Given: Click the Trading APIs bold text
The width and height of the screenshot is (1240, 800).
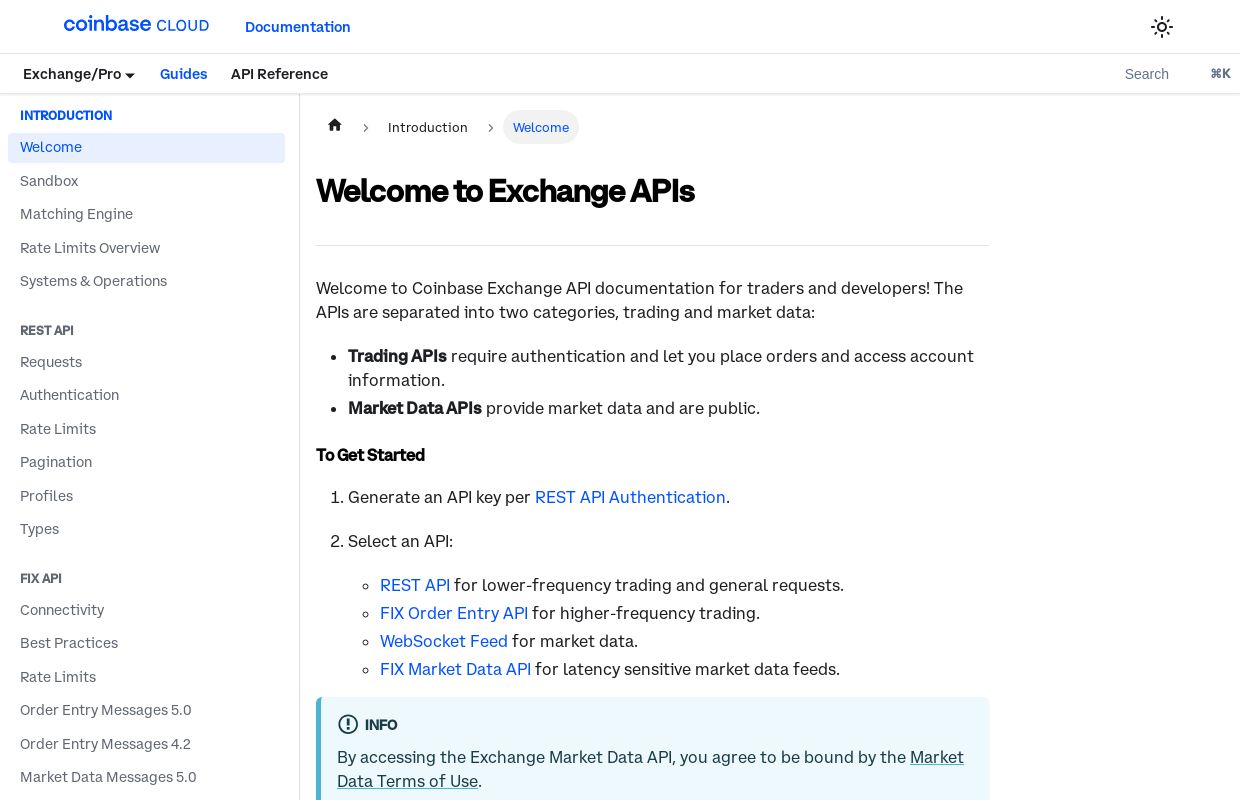Looking at the screenshot, I should (397, 356).
